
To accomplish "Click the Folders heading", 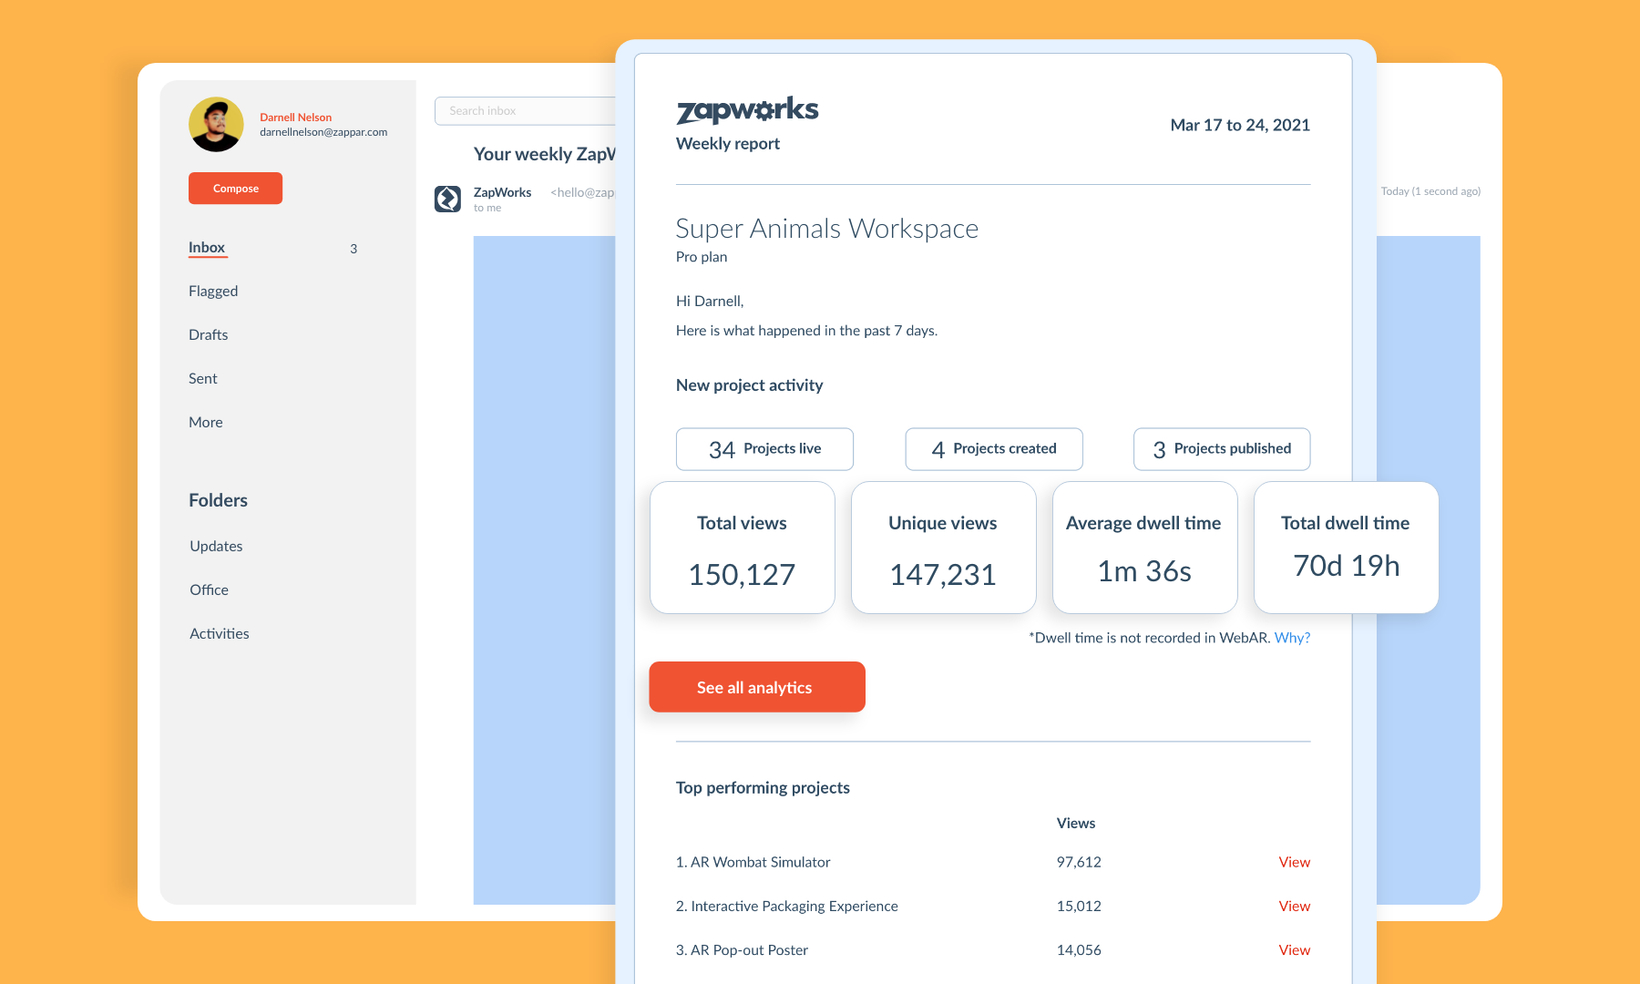I will pyautogui.click(x=218, y=500).
